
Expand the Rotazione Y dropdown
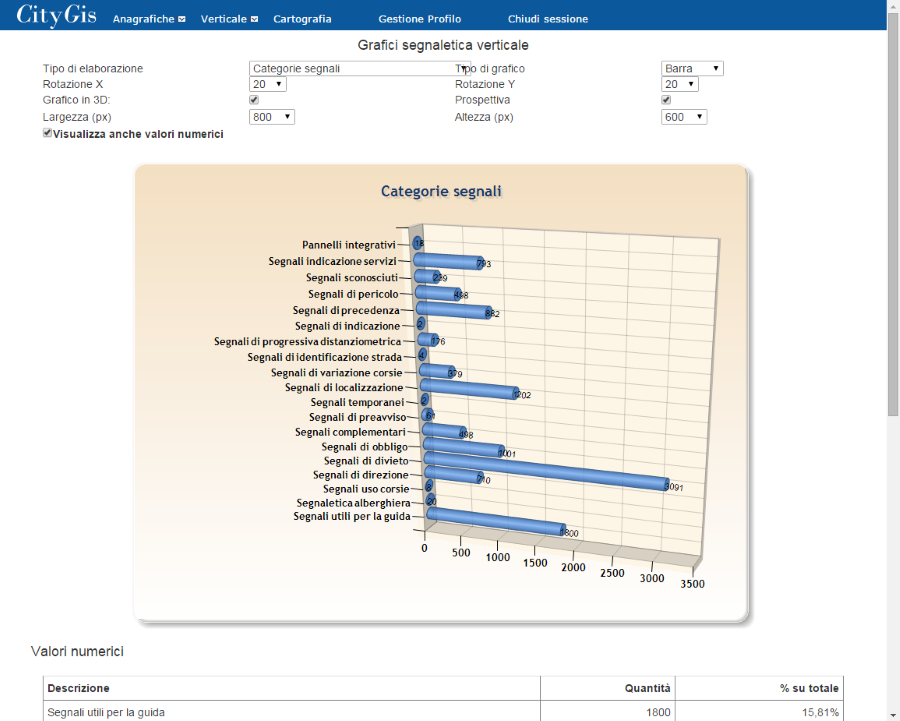point(679,85)
